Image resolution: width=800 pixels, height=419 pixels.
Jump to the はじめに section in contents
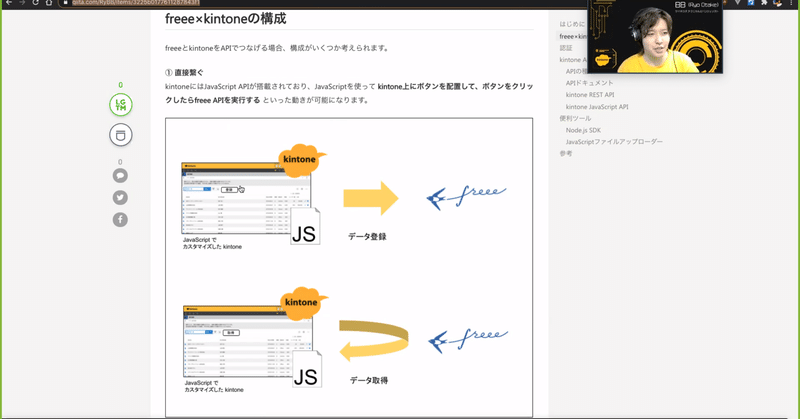coord(572,24)
